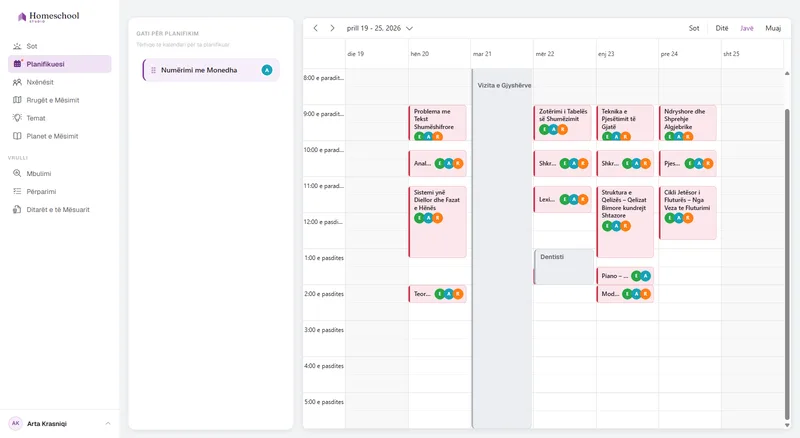Open the Anal... event on Monday
The height and width of the screenshot is (438, 800).
pyautogui.click(x=437, y=163)
